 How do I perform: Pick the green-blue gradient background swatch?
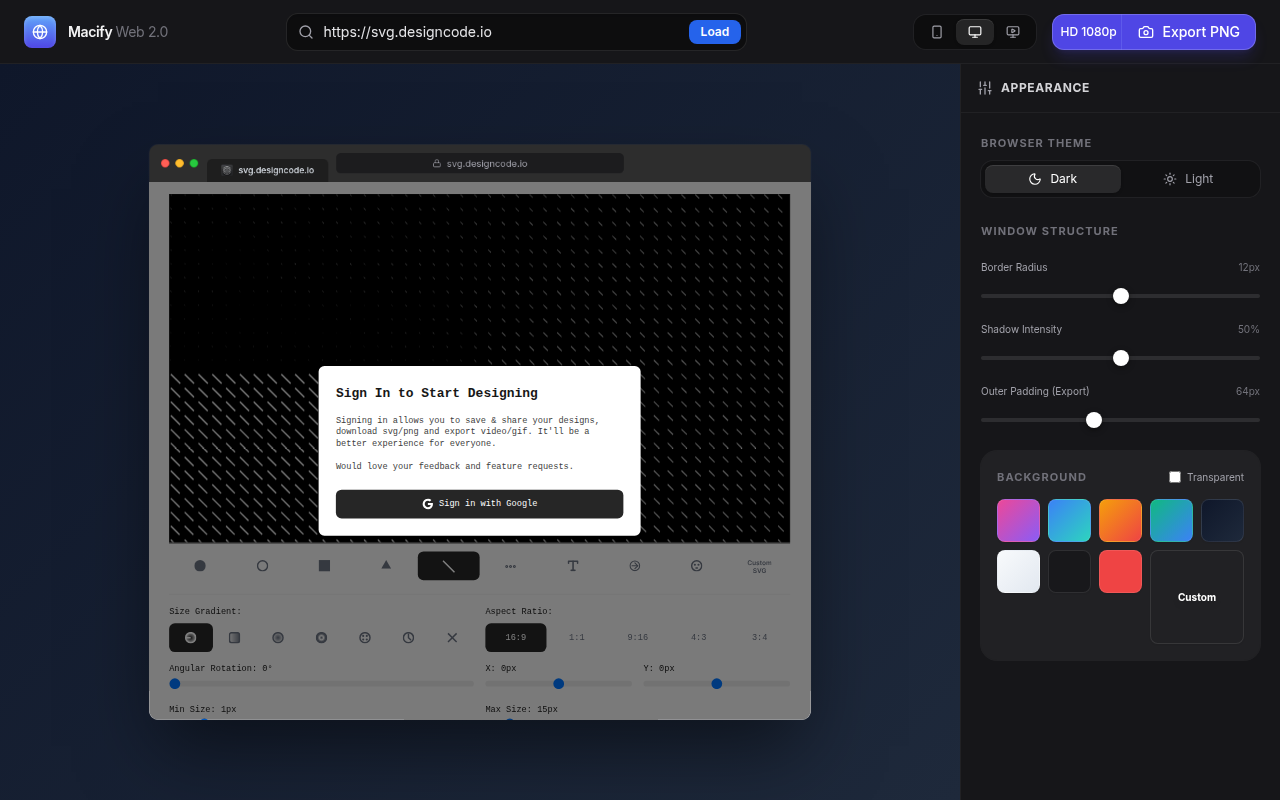click(x=1171, y=520)
